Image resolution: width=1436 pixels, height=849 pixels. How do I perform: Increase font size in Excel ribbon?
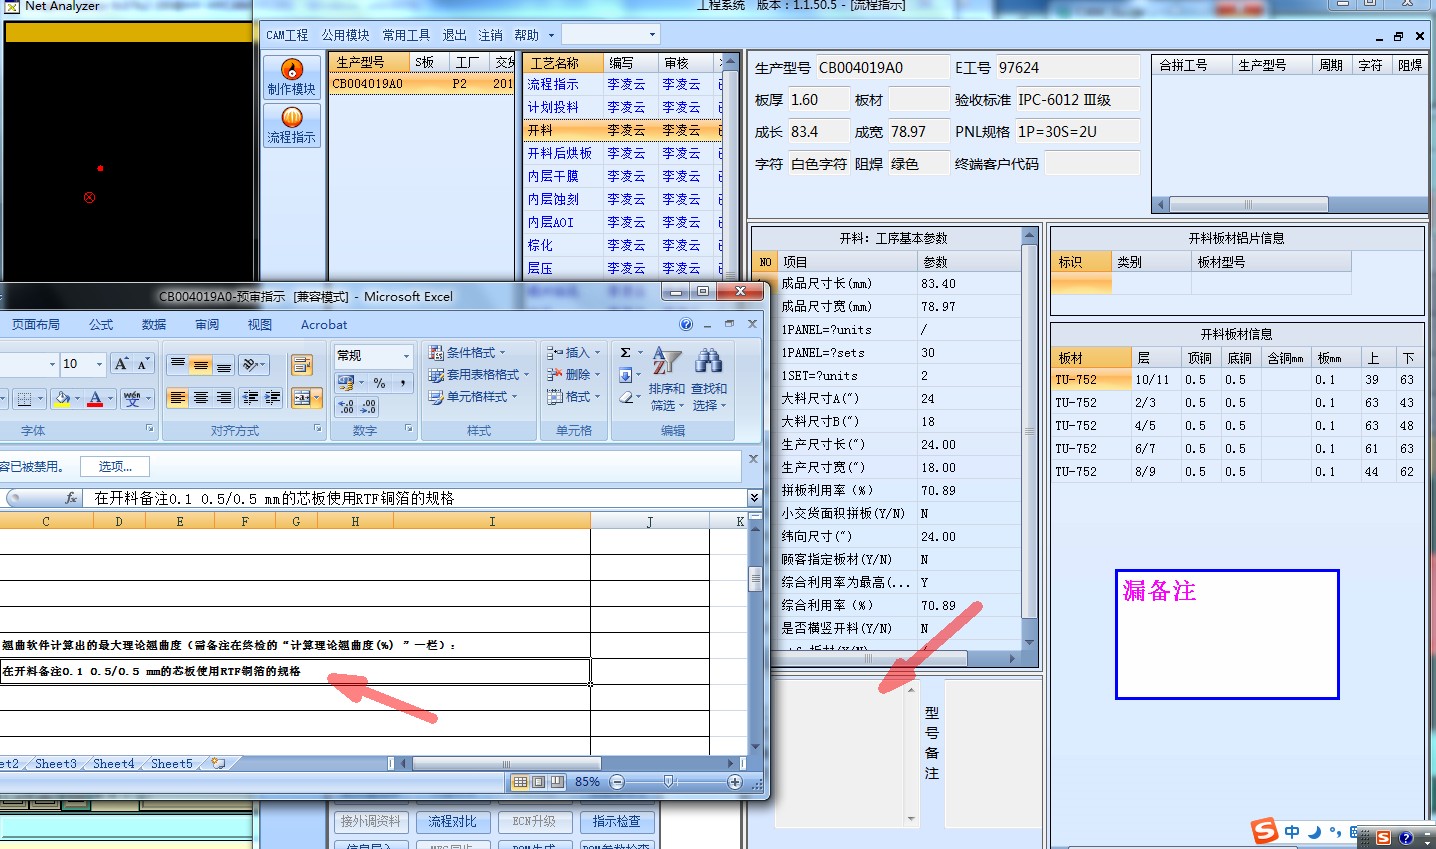pos(121,364)
